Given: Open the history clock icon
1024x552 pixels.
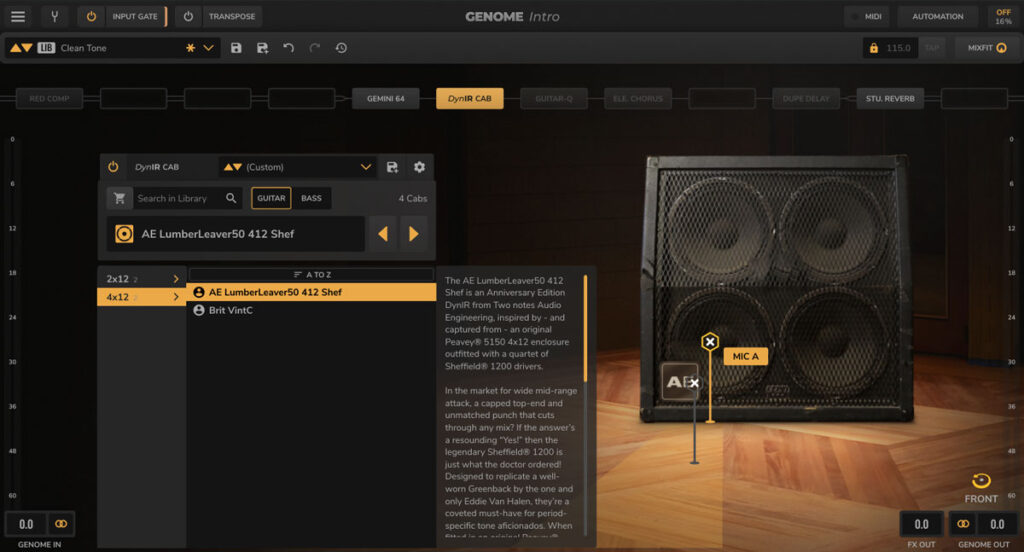Looking at the screenshot, I should click(x=341, y=48).
